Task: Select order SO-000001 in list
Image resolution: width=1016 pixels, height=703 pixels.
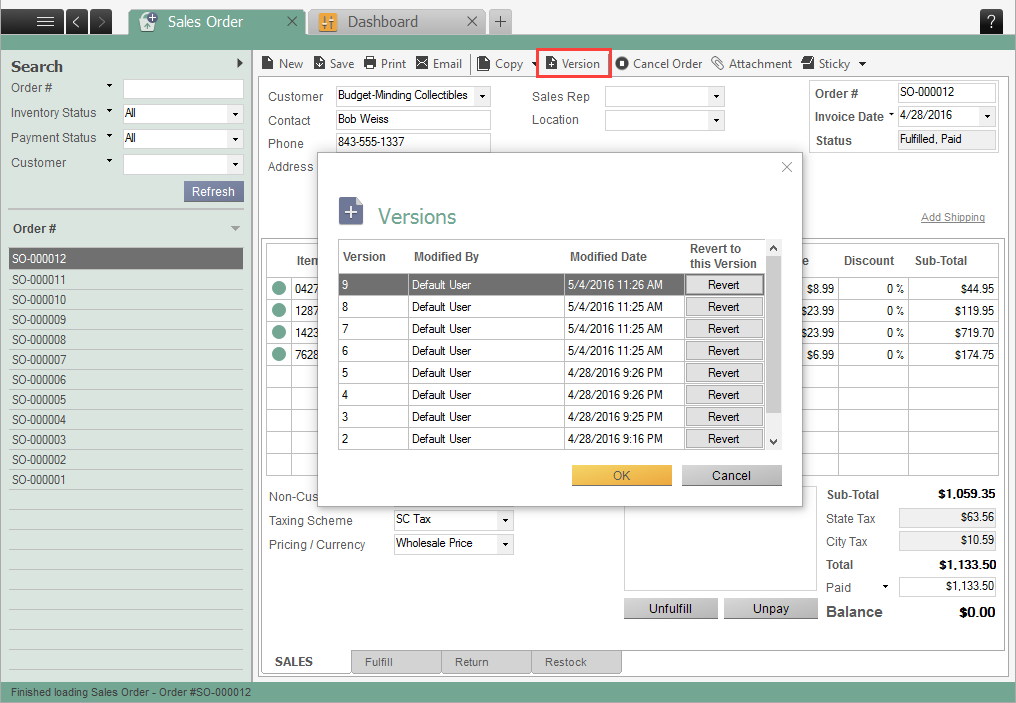Action: [126, 480]
